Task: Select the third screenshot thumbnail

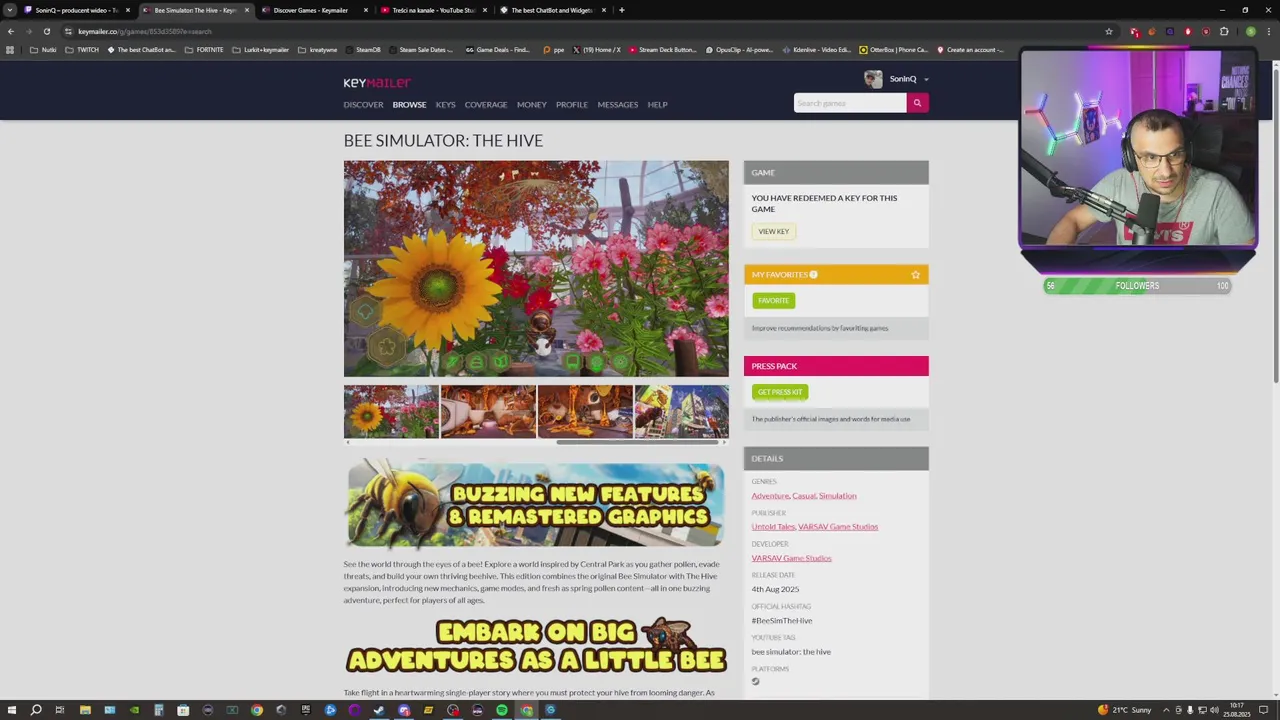Action: (x=585, y=411)
